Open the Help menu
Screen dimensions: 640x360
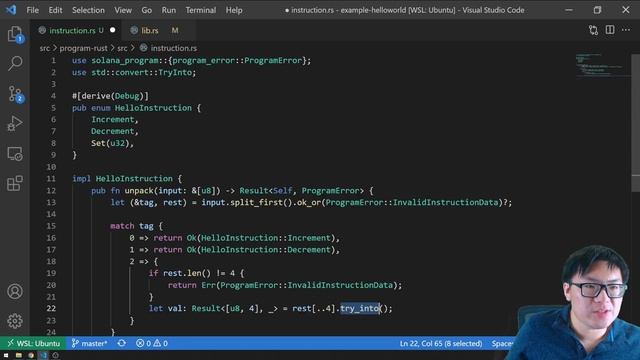coord(234,10)
